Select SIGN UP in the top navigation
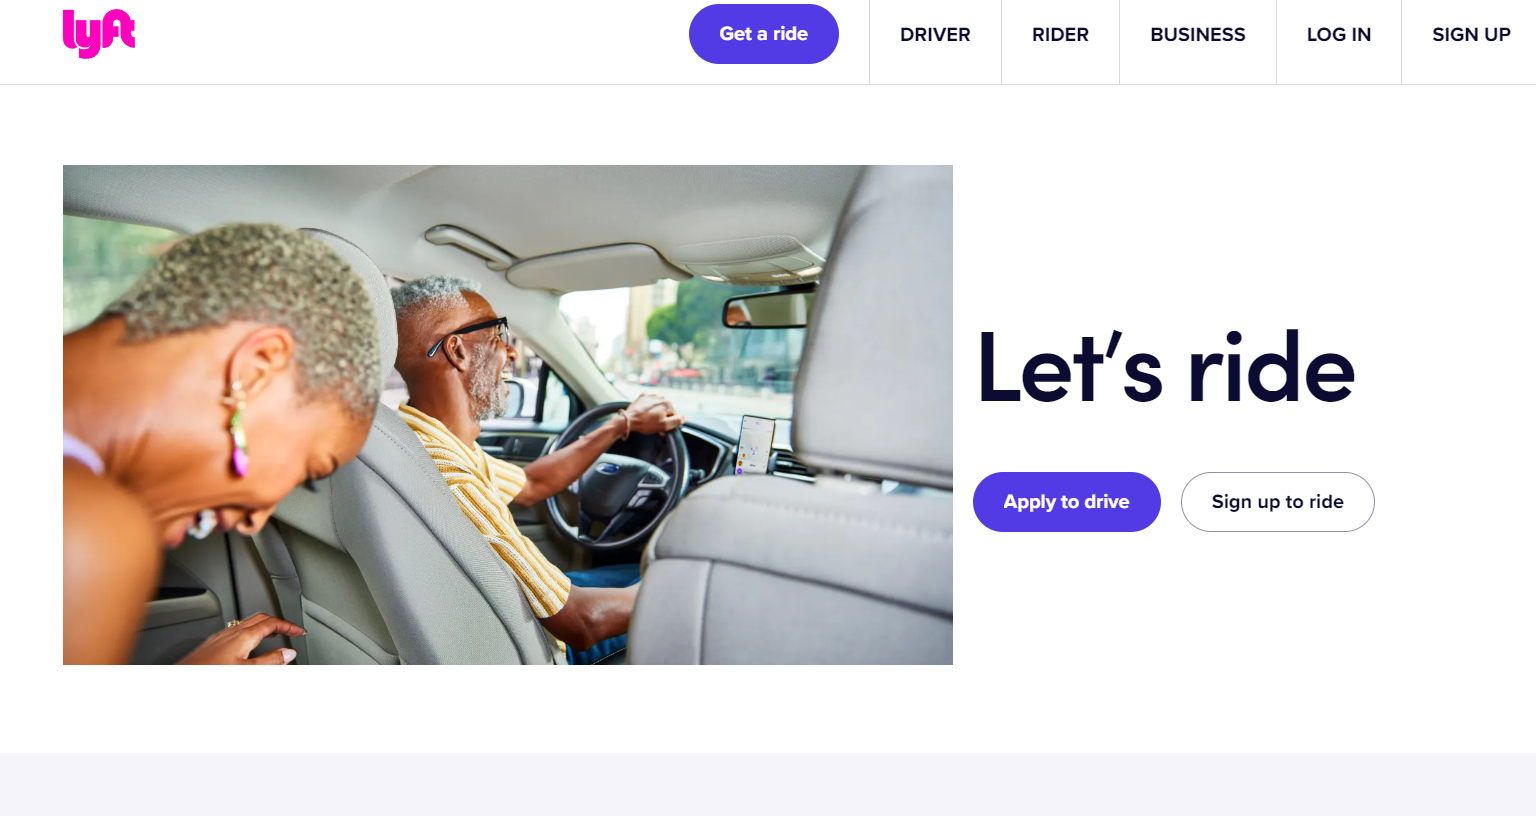The height and width of the screenshot is (816, 1536). click(x=1471, y=34)
